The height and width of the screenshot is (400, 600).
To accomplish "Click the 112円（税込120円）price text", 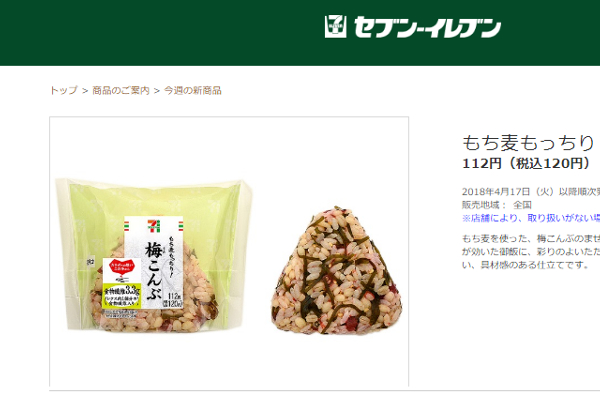I will pos(527,163).
